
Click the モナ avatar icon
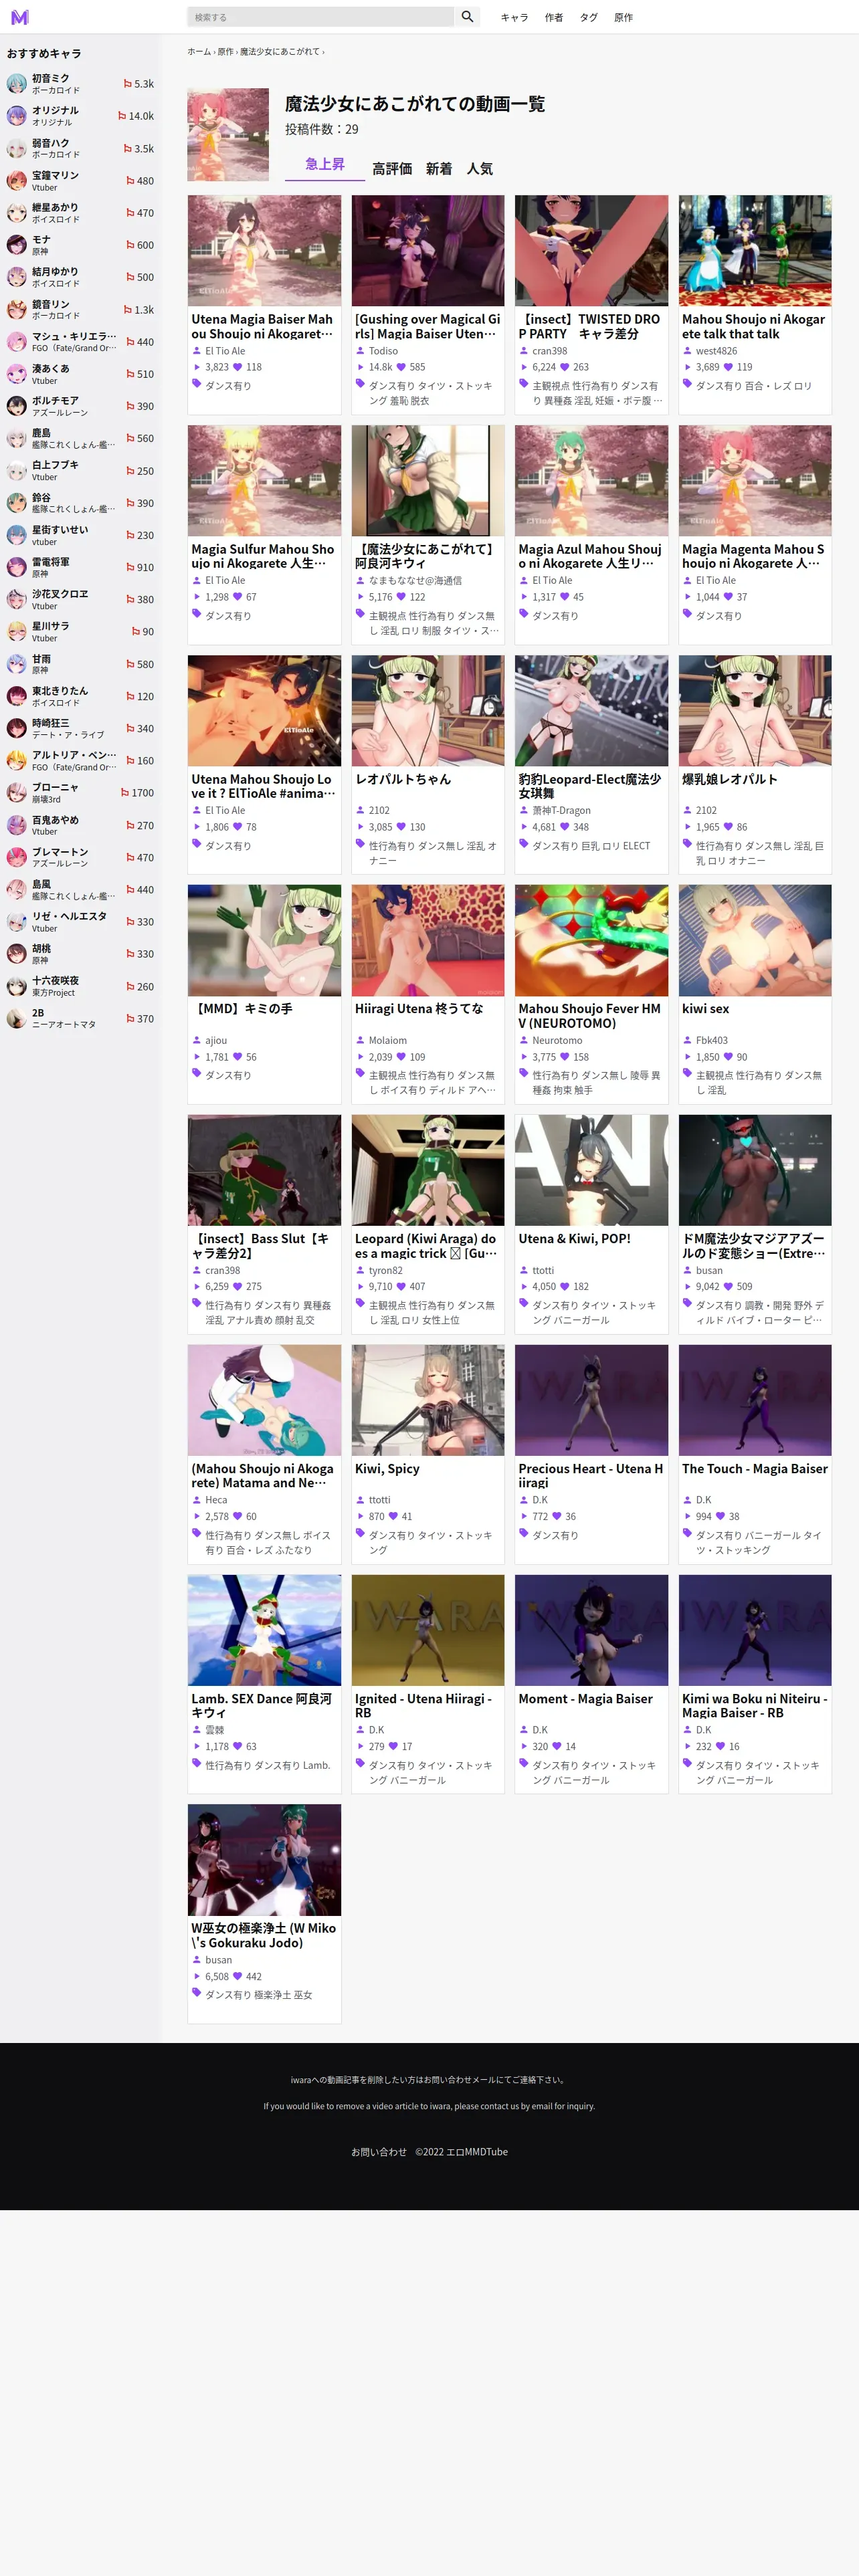tap(17, 245)
